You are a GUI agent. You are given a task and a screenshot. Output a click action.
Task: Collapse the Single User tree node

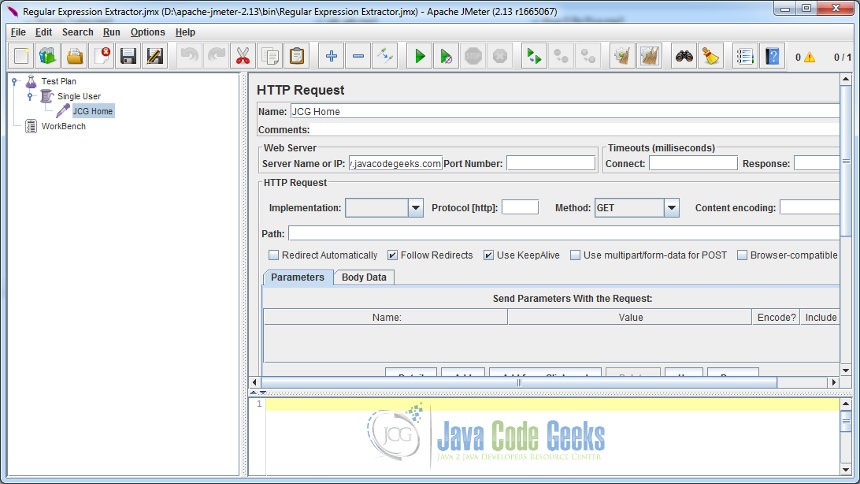30,96
